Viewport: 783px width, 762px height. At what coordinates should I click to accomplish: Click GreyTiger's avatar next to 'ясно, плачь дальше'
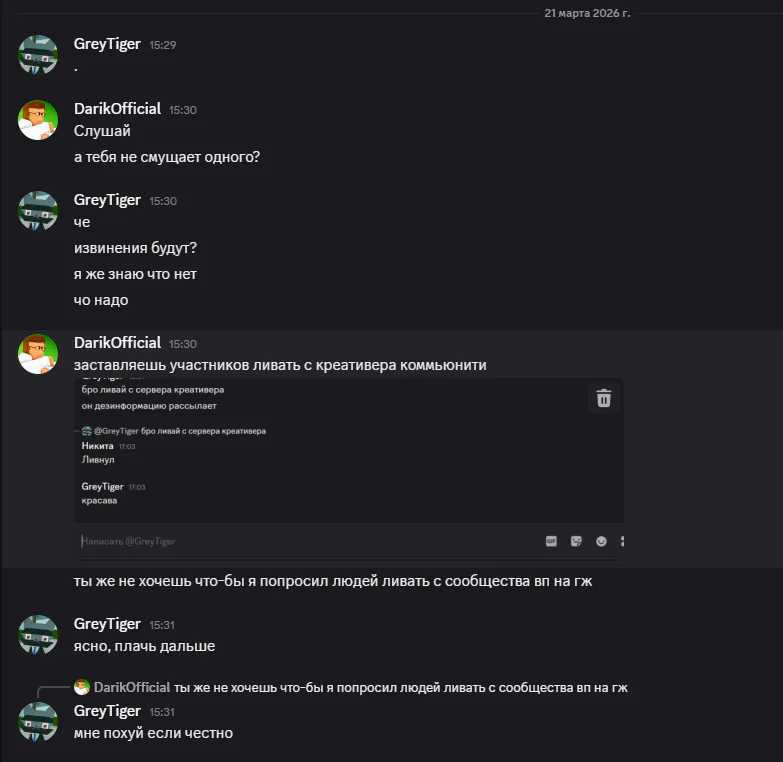pos(38,635)
